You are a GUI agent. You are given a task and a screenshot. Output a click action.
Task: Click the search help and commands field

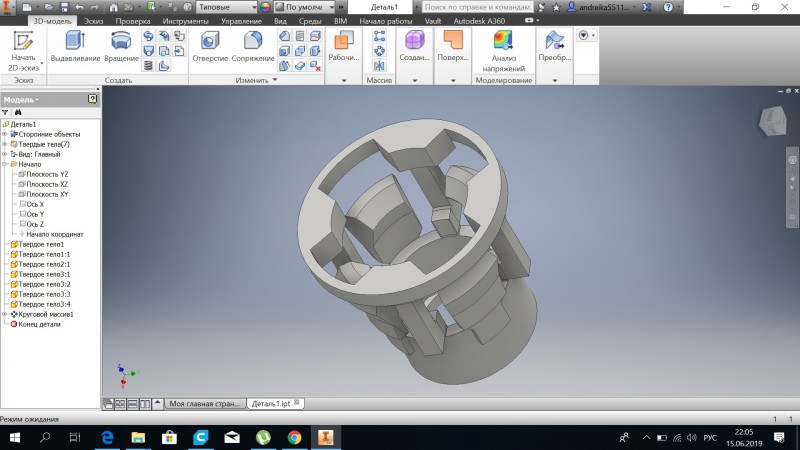tap(478, 7)
